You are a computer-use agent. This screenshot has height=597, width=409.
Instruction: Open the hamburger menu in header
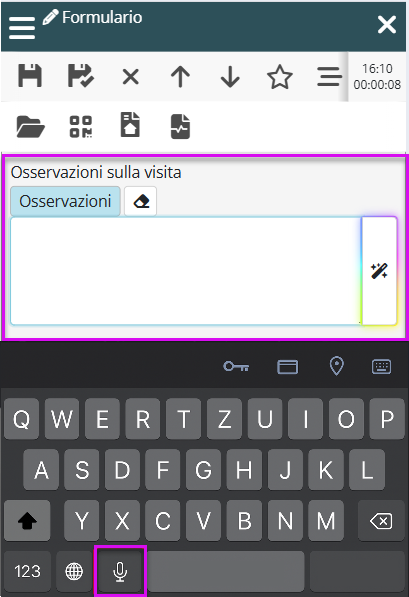[22, 28]
